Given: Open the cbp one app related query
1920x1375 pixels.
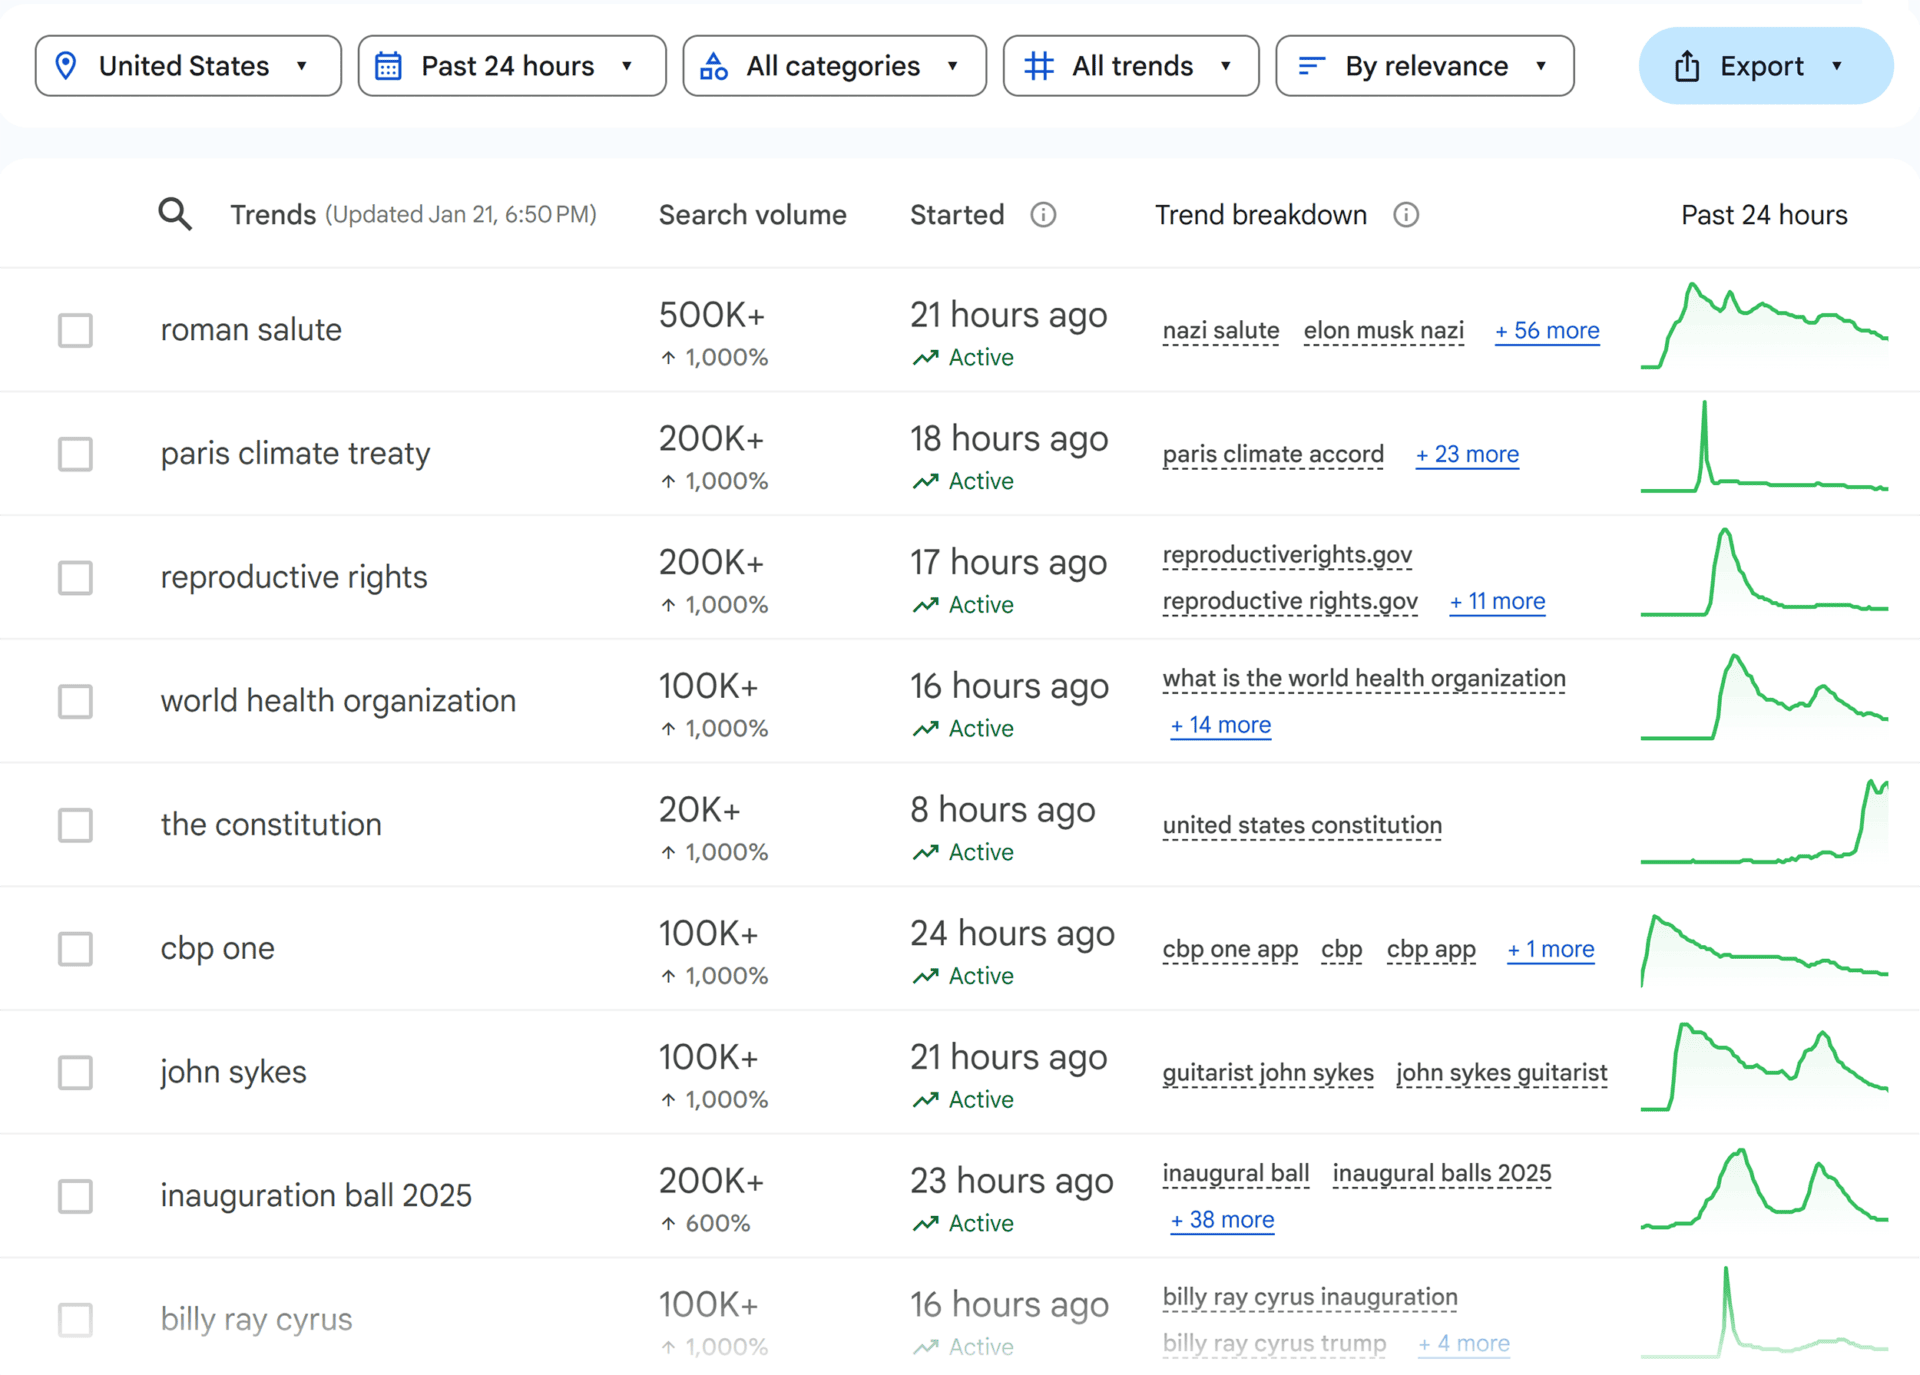Looking at the screenshot, I should click(x=1230, y=949).
